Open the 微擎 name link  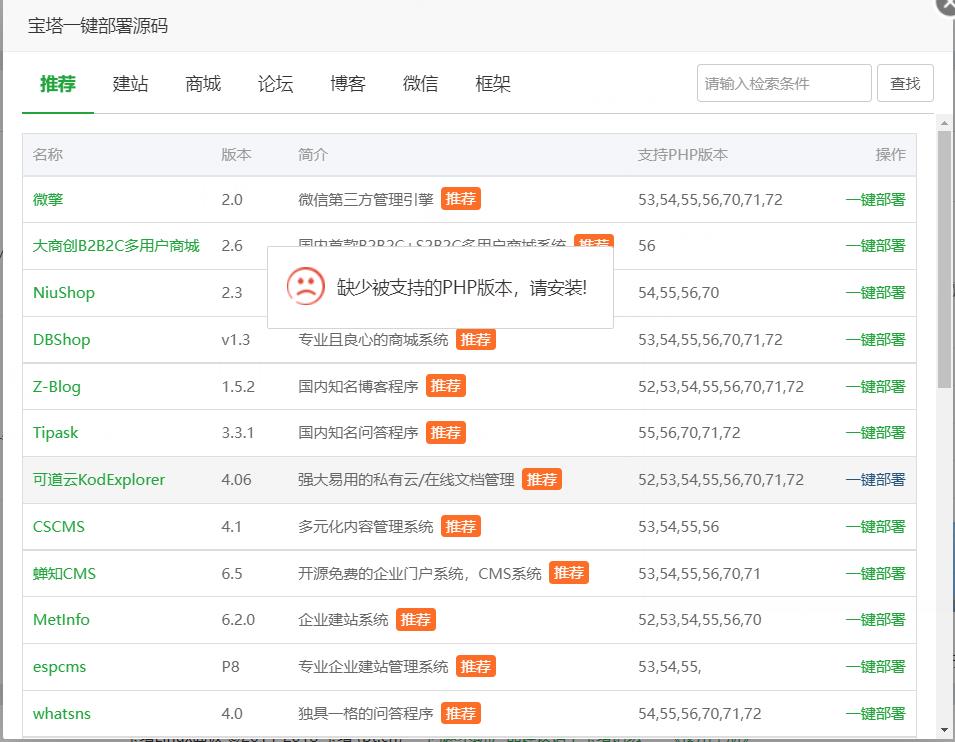[x=48, y=199]
